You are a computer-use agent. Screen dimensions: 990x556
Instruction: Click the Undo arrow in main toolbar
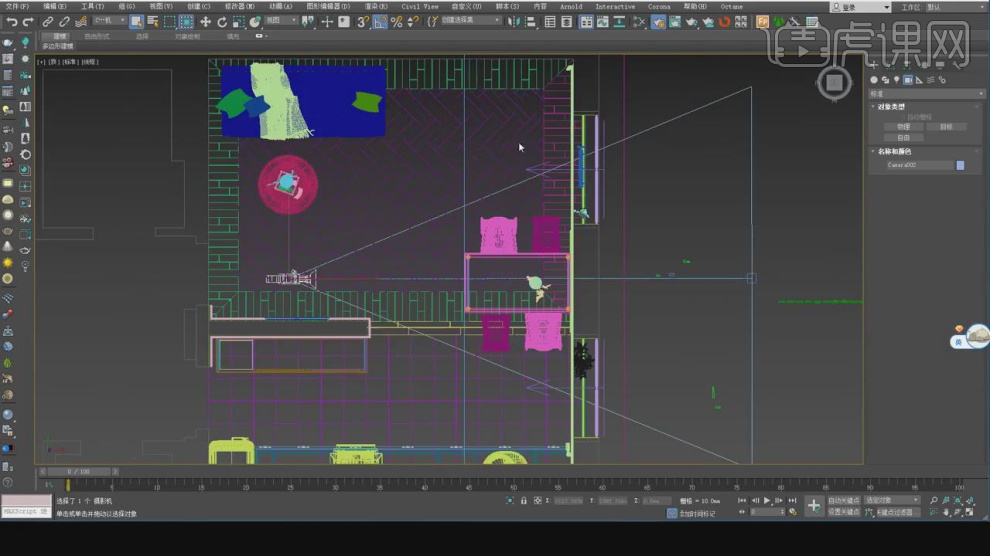coord(11,21)
